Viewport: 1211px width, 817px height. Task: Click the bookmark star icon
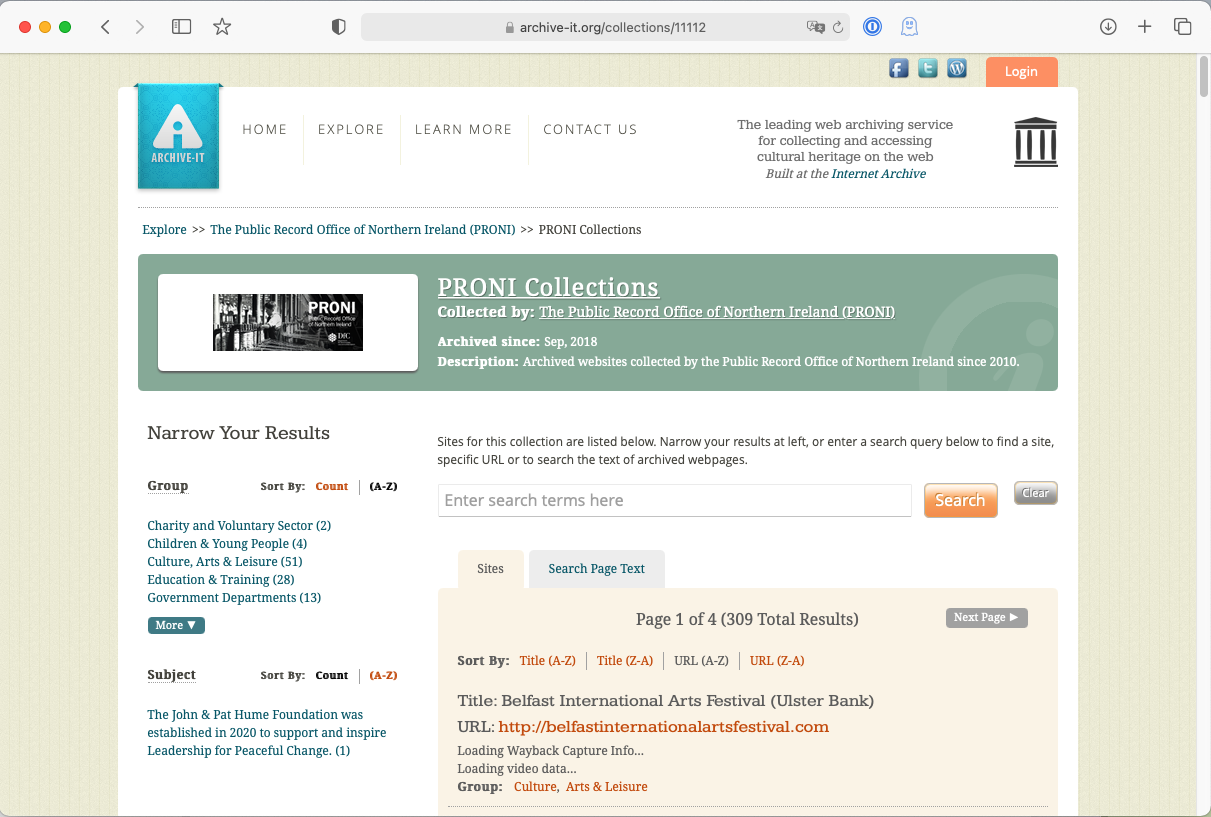click(x=222, y=27)
